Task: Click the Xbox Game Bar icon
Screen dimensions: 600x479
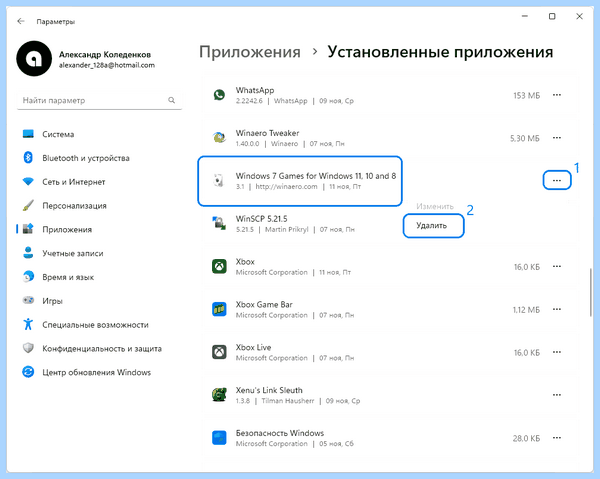Action: click(x=219, y=309)
